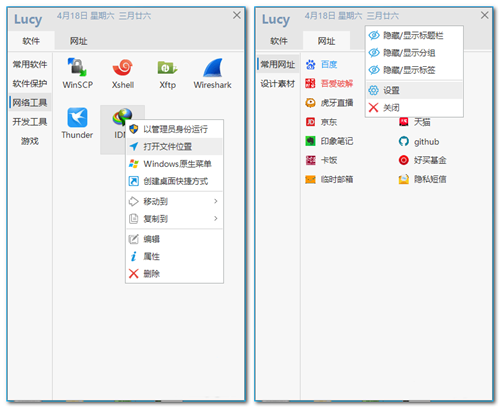
Task: Open the 开发工具 group
Action: (x=30, y=122)
